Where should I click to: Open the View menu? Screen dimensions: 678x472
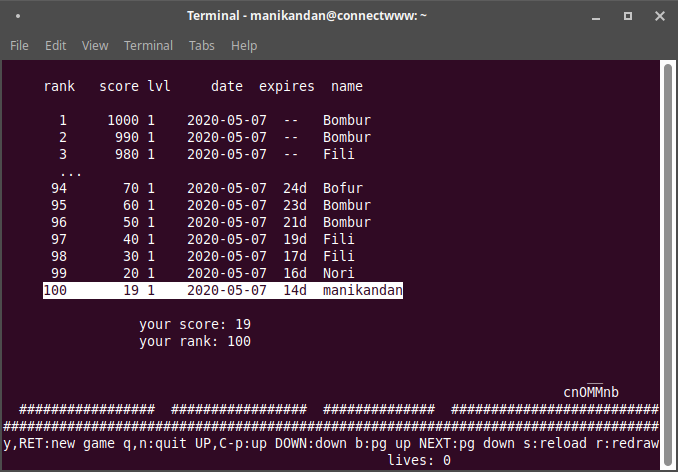(95, 45)
